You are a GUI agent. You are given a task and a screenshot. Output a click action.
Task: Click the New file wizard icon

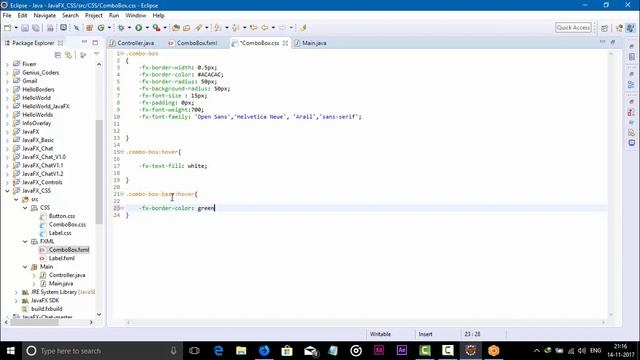pyautogui.click(x=7, y=28)
